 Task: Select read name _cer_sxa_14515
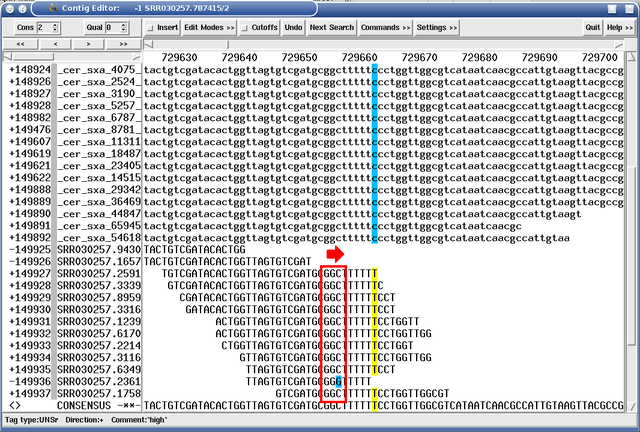click(98, 178)
